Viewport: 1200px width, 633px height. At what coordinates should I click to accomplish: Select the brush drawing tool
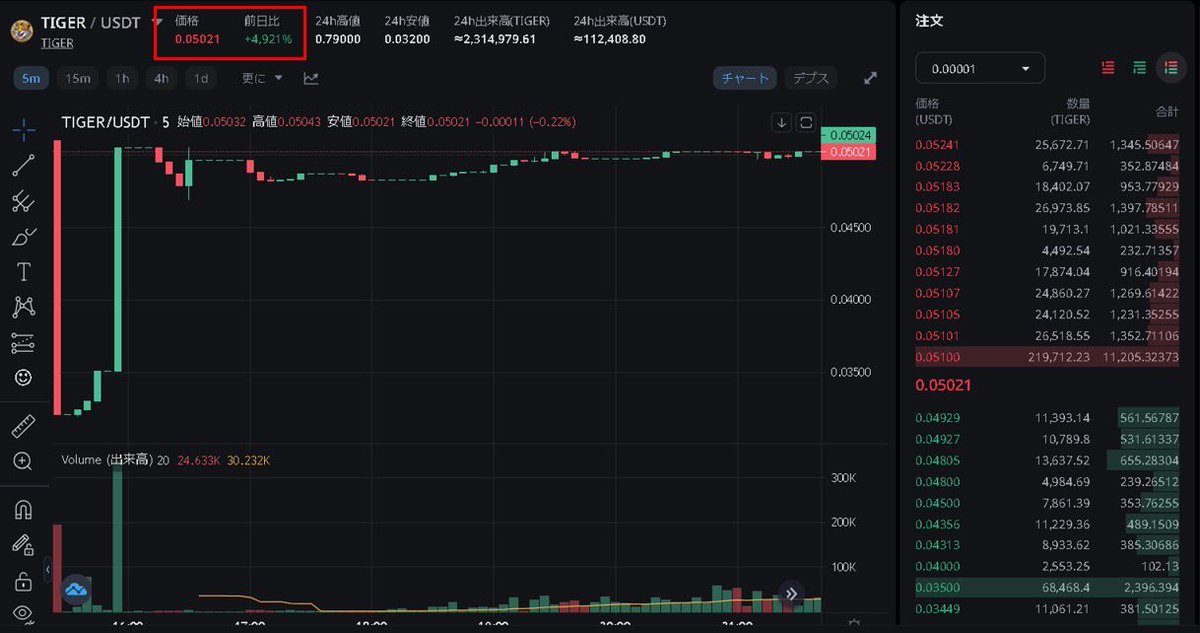tap(24, 237)
